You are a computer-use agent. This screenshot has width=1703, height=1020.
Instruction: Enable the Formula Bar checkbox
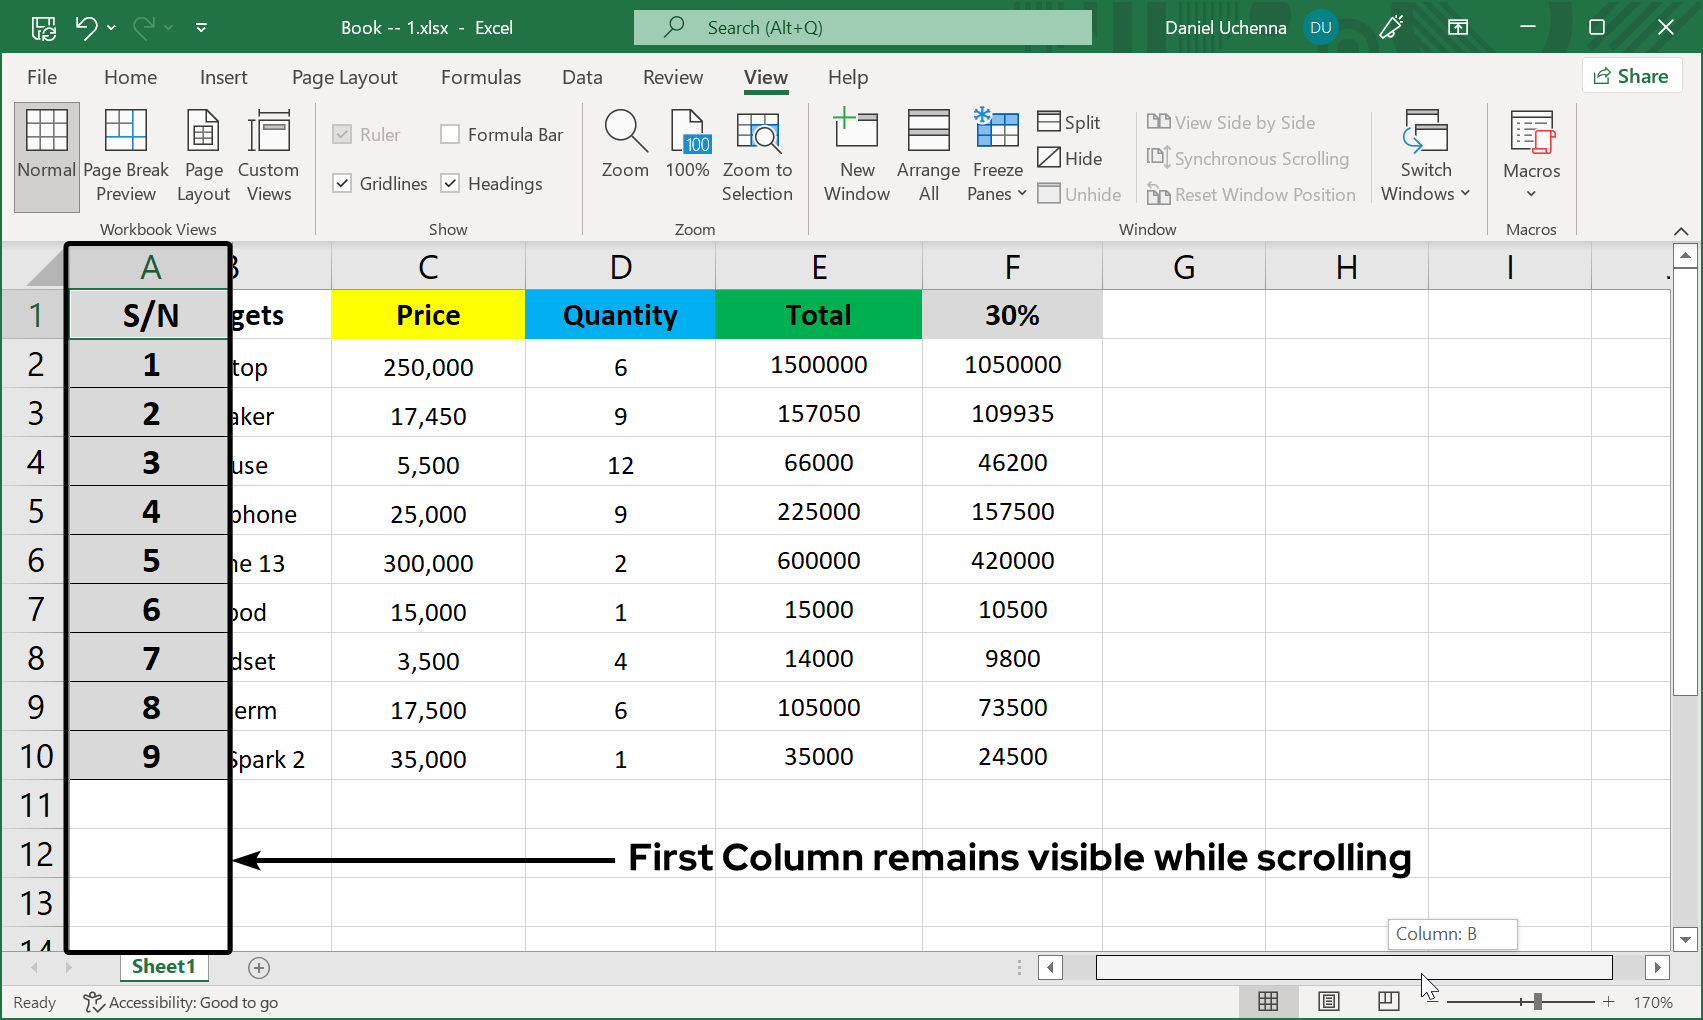pos(451,134)
